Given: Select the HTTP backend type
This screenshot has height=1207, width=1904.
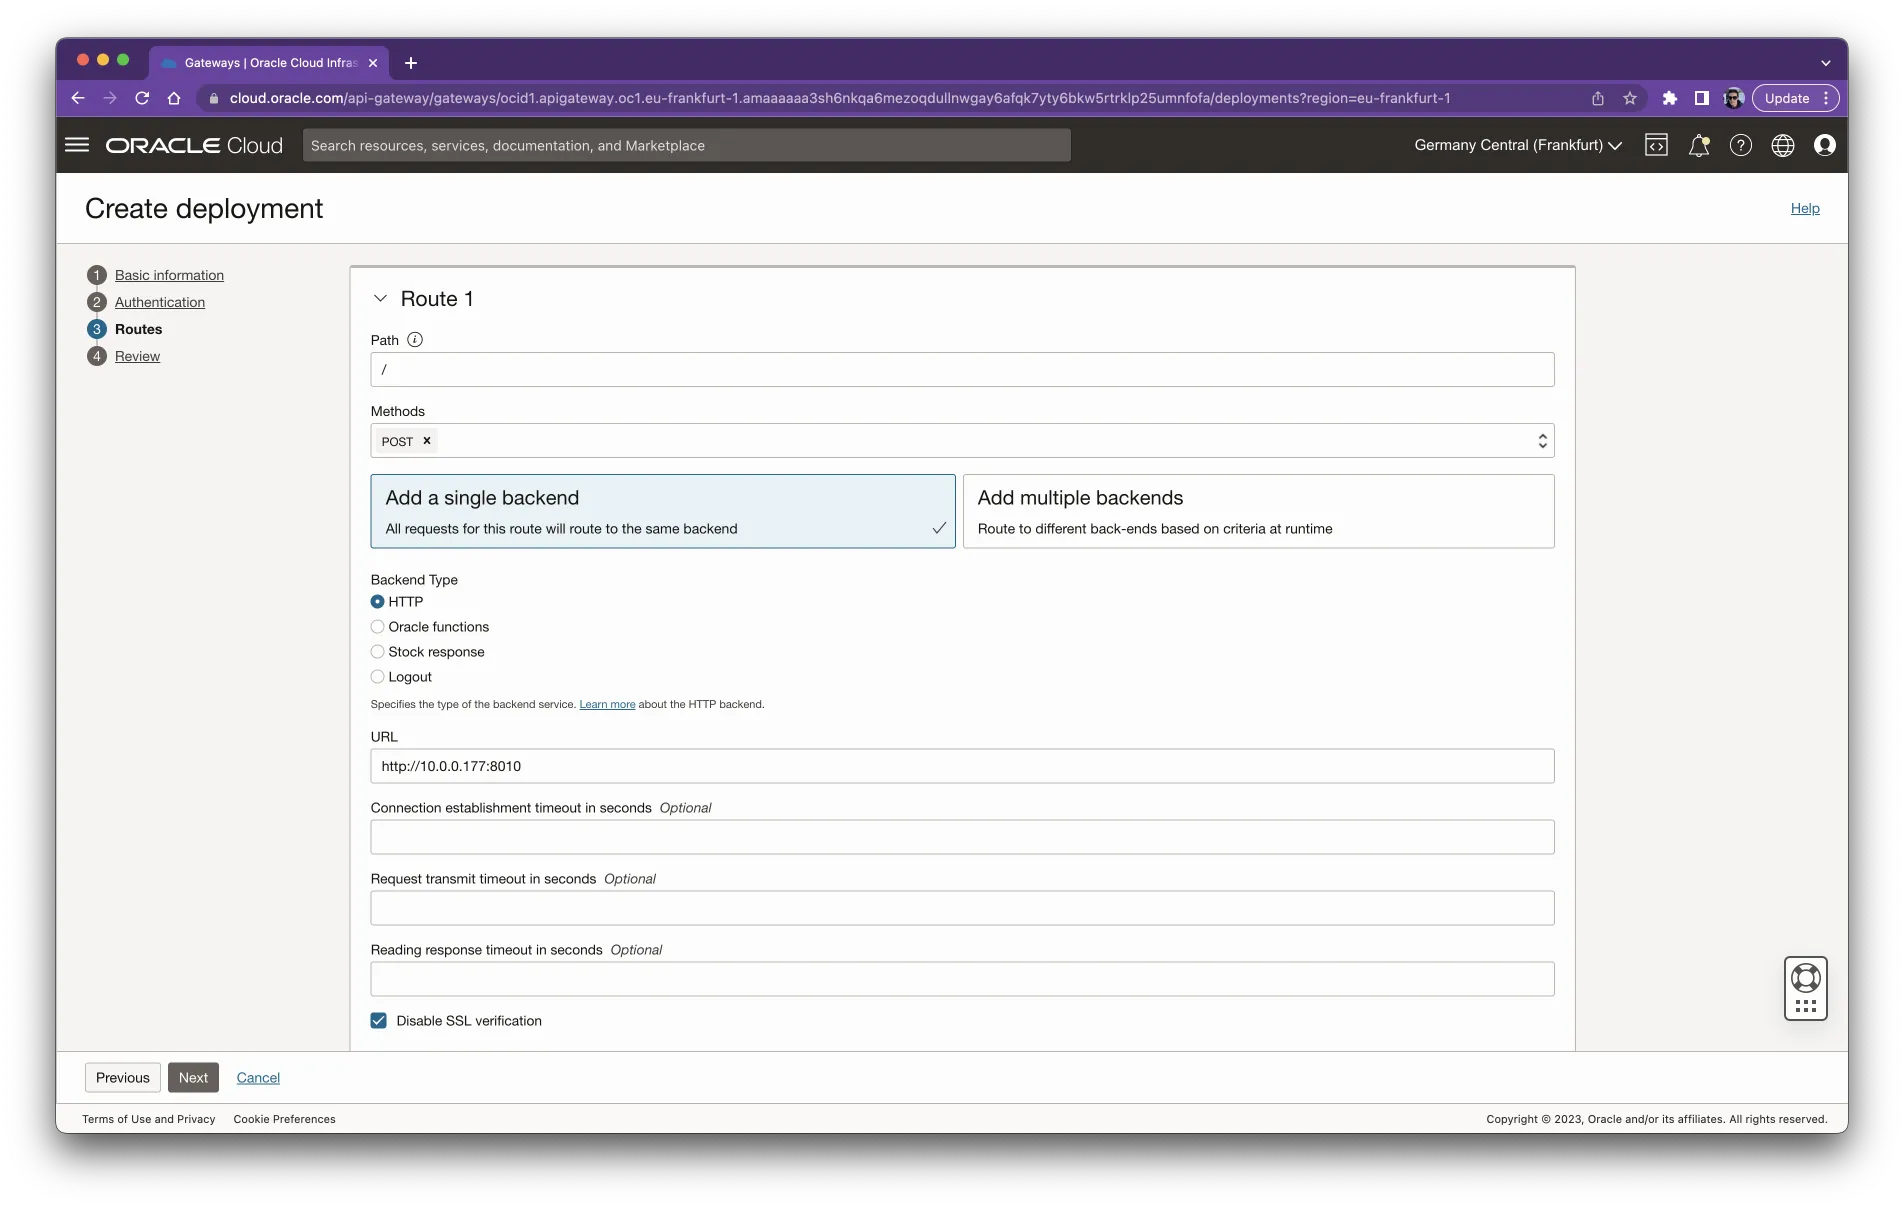Looking at the screenshot, I should (377, 602).
